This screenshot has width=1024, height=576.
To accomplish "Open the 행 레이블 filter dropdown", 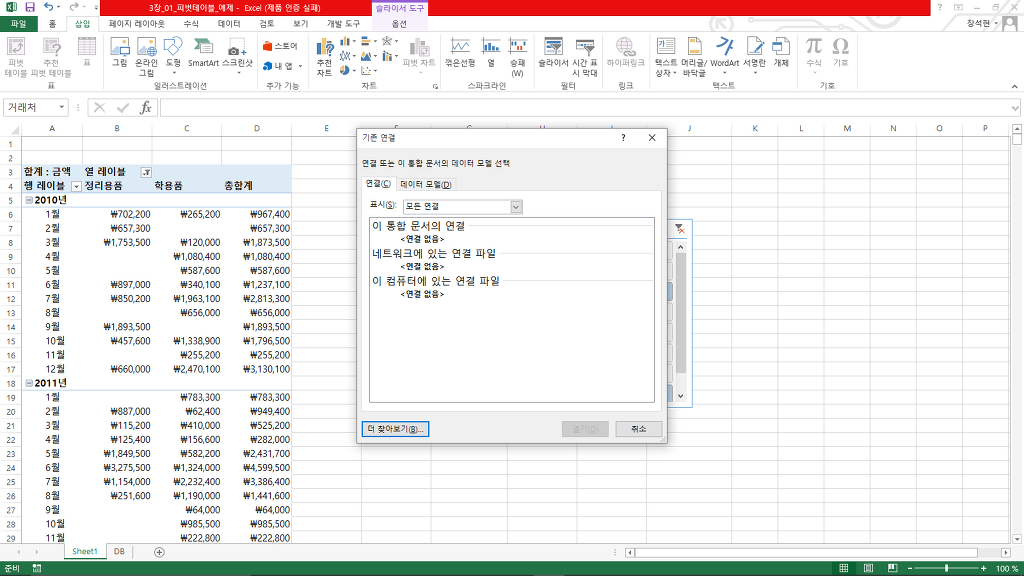I will pos(76,187).
